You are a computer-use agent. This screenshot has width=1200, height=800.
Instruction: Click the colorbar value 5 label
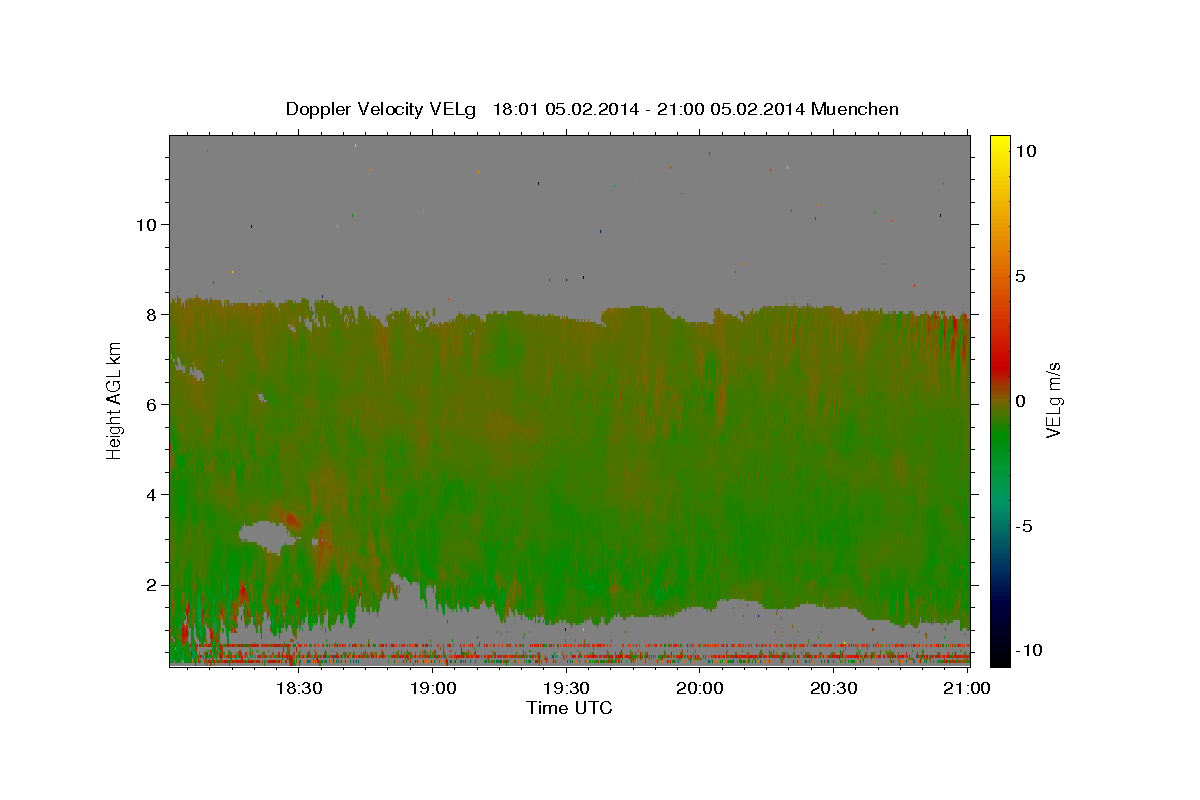1021,276
